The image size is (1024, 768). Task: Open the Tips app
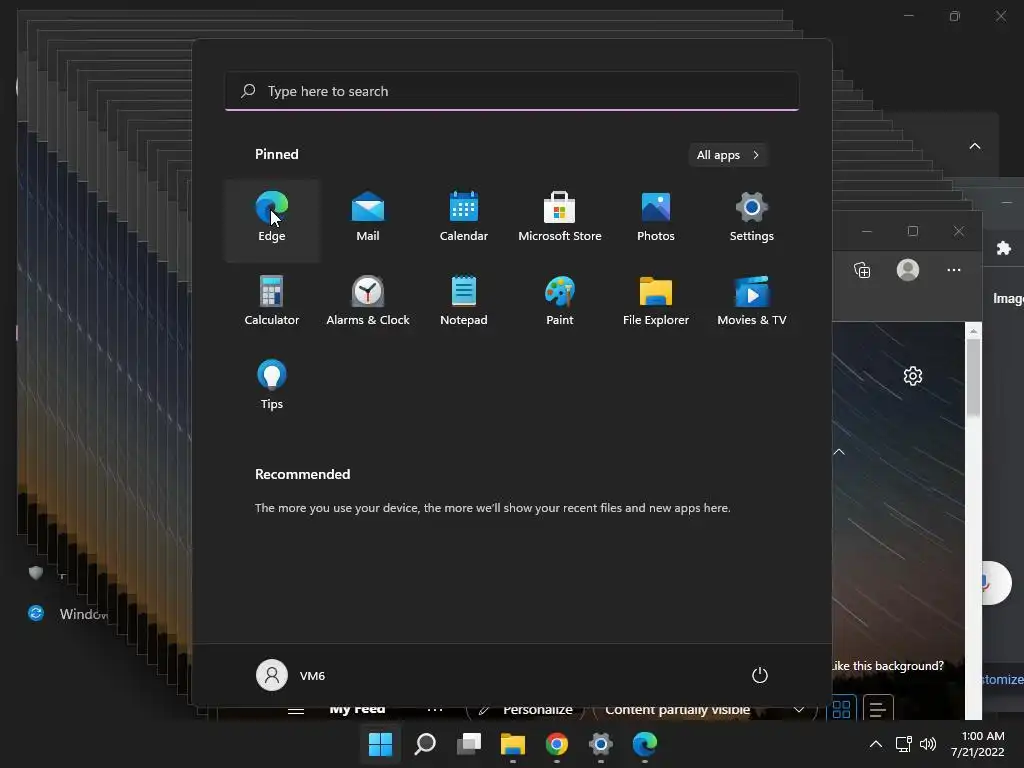point(272,387)
